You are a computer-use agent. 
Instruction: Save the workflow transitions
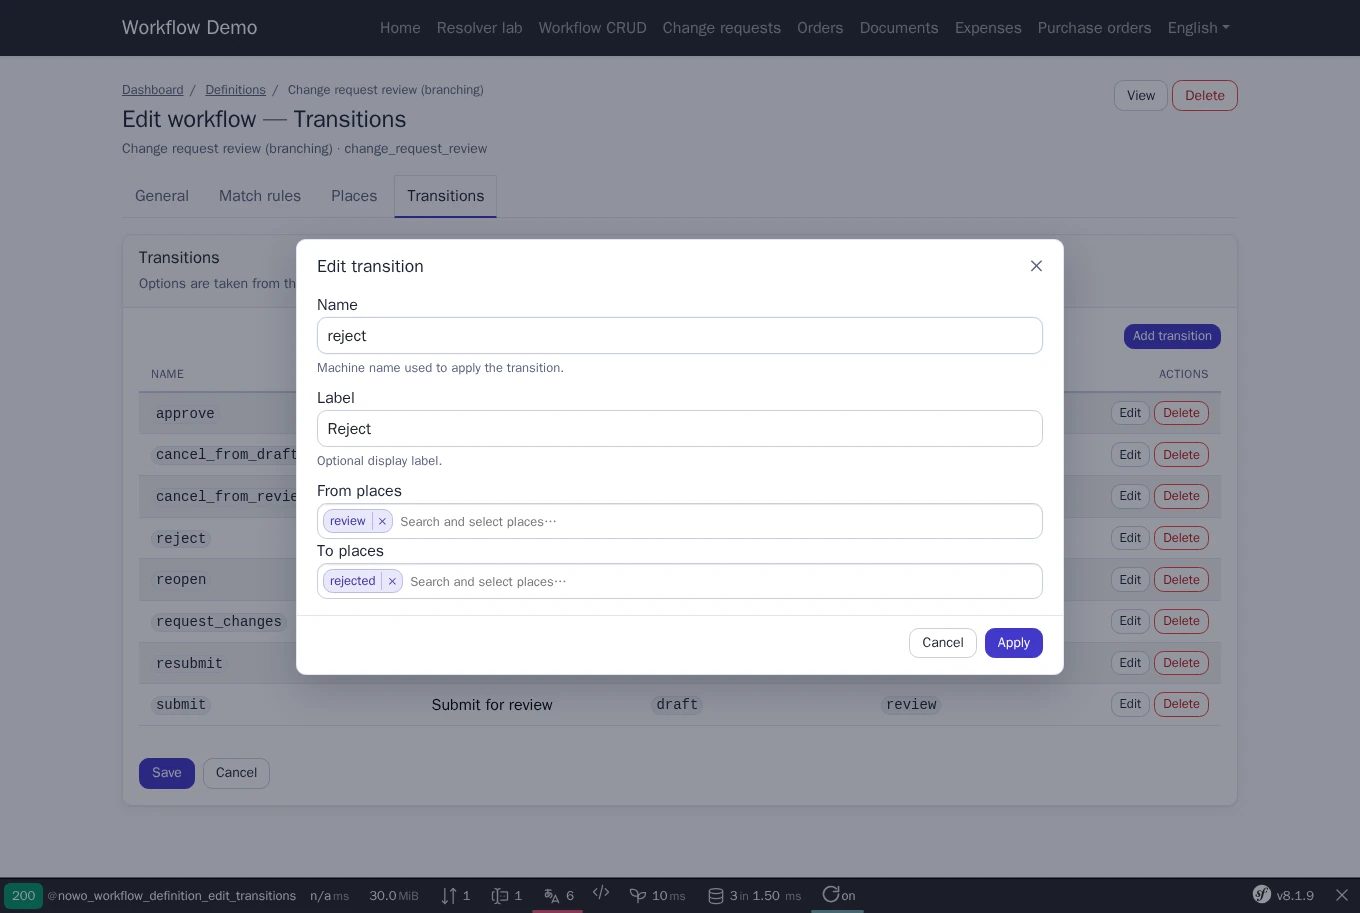(167, 773)
